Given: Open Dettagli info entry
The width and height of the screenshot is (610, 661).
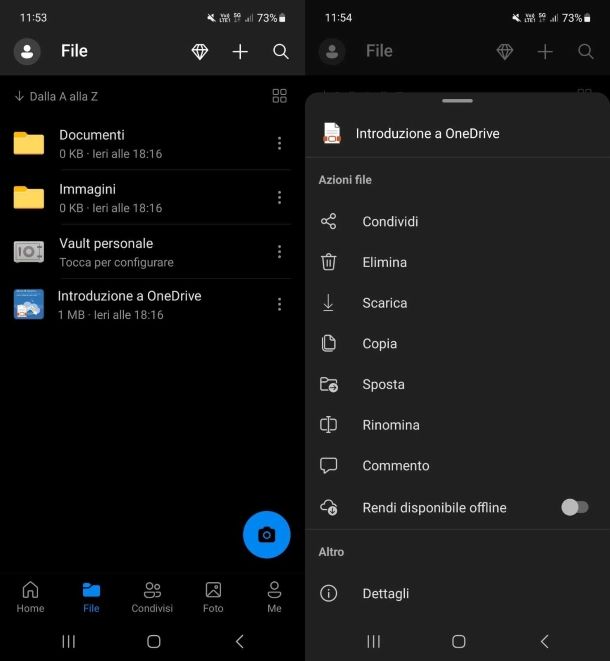Looking at the screenshot, I should [x=457, y=593].
